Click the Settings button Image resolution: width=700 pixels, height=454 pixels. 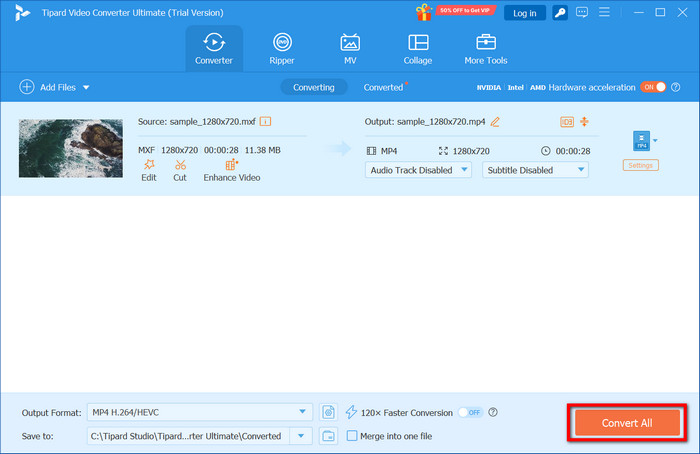pyautogui.click(x=641, y=165)
